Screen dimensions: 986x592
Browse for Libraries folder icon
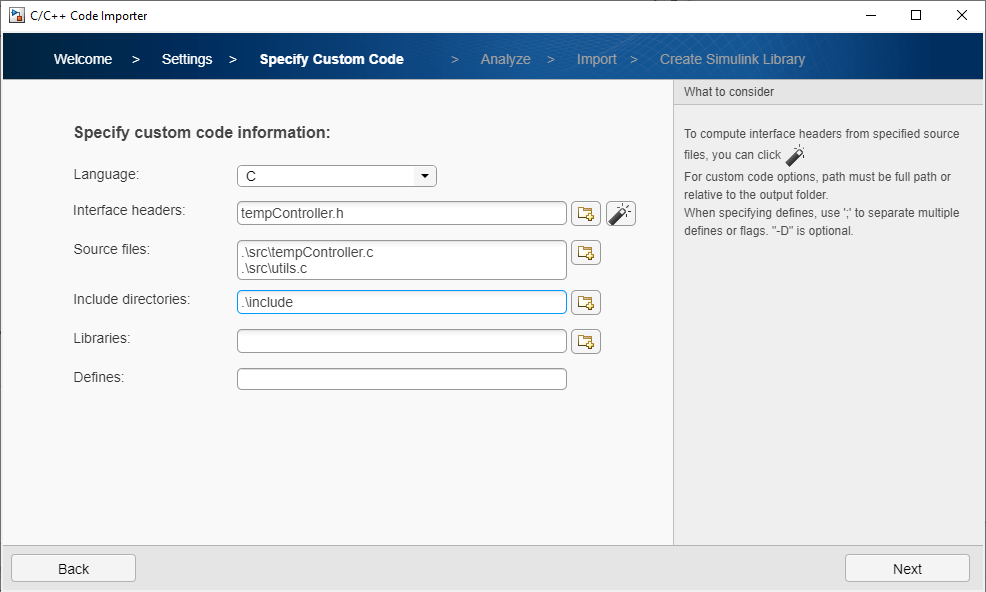click(586, 341)
